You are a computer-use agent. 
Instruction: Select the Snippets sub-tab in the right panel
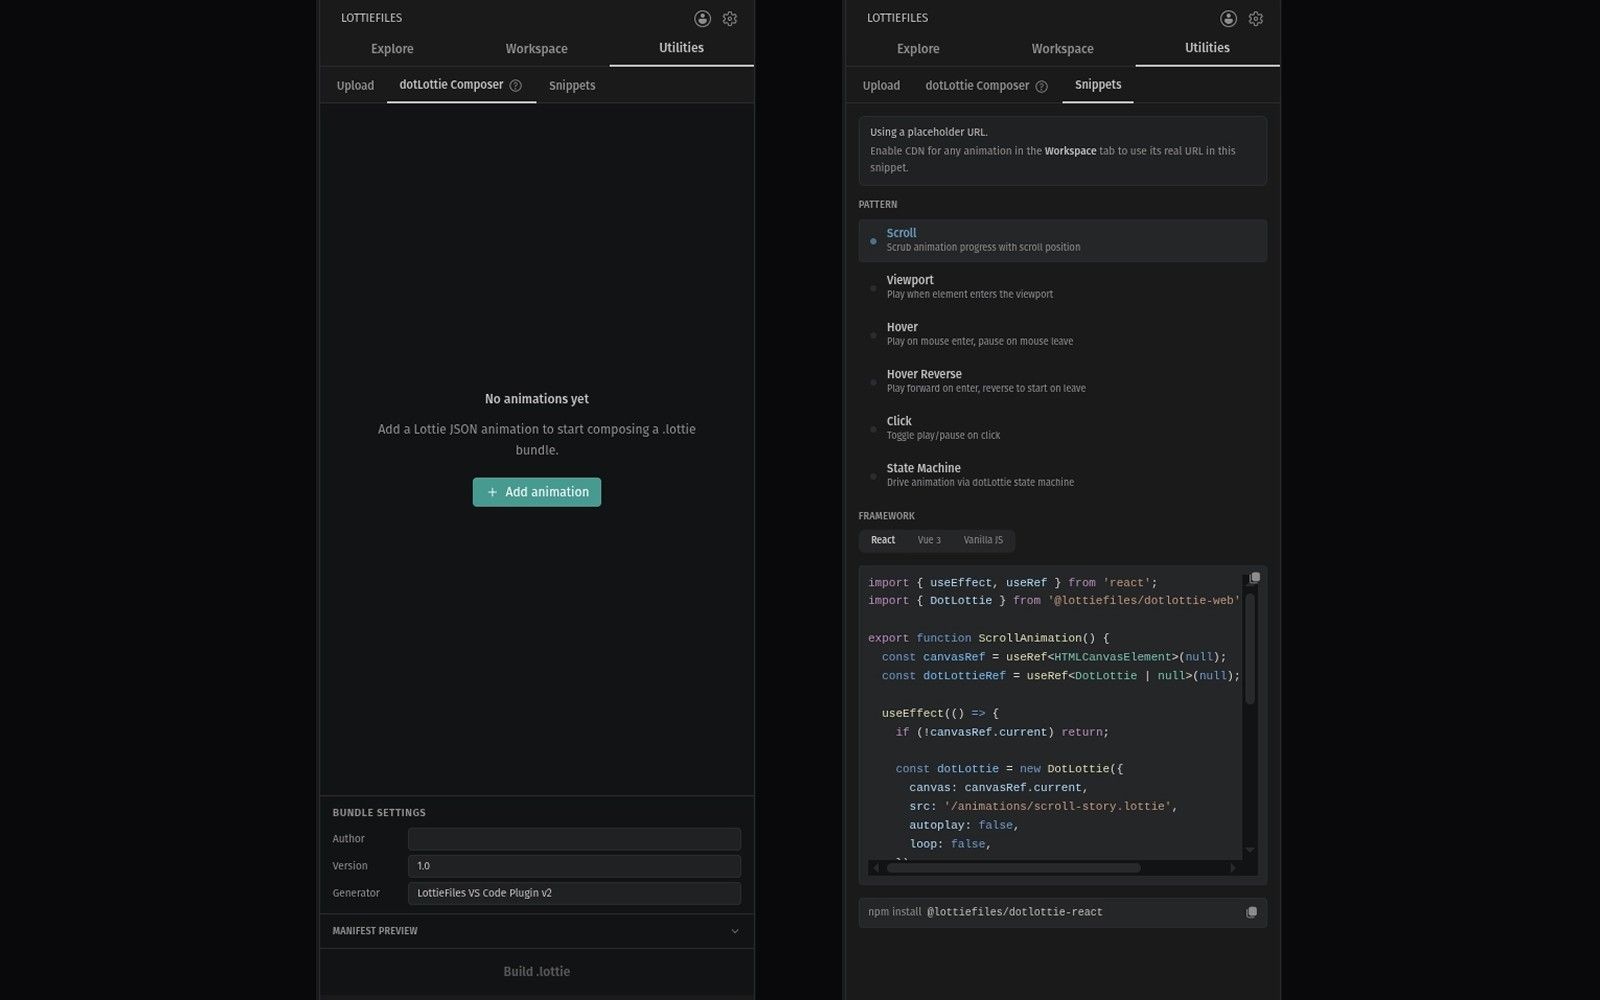1098,85
